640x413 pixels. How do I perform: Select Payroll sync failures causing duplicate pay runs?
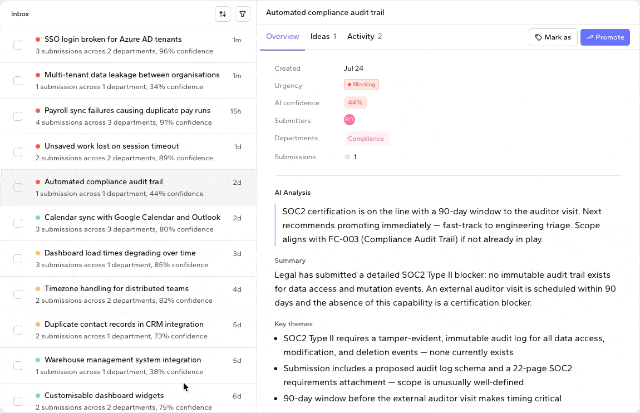coord(128,116)
